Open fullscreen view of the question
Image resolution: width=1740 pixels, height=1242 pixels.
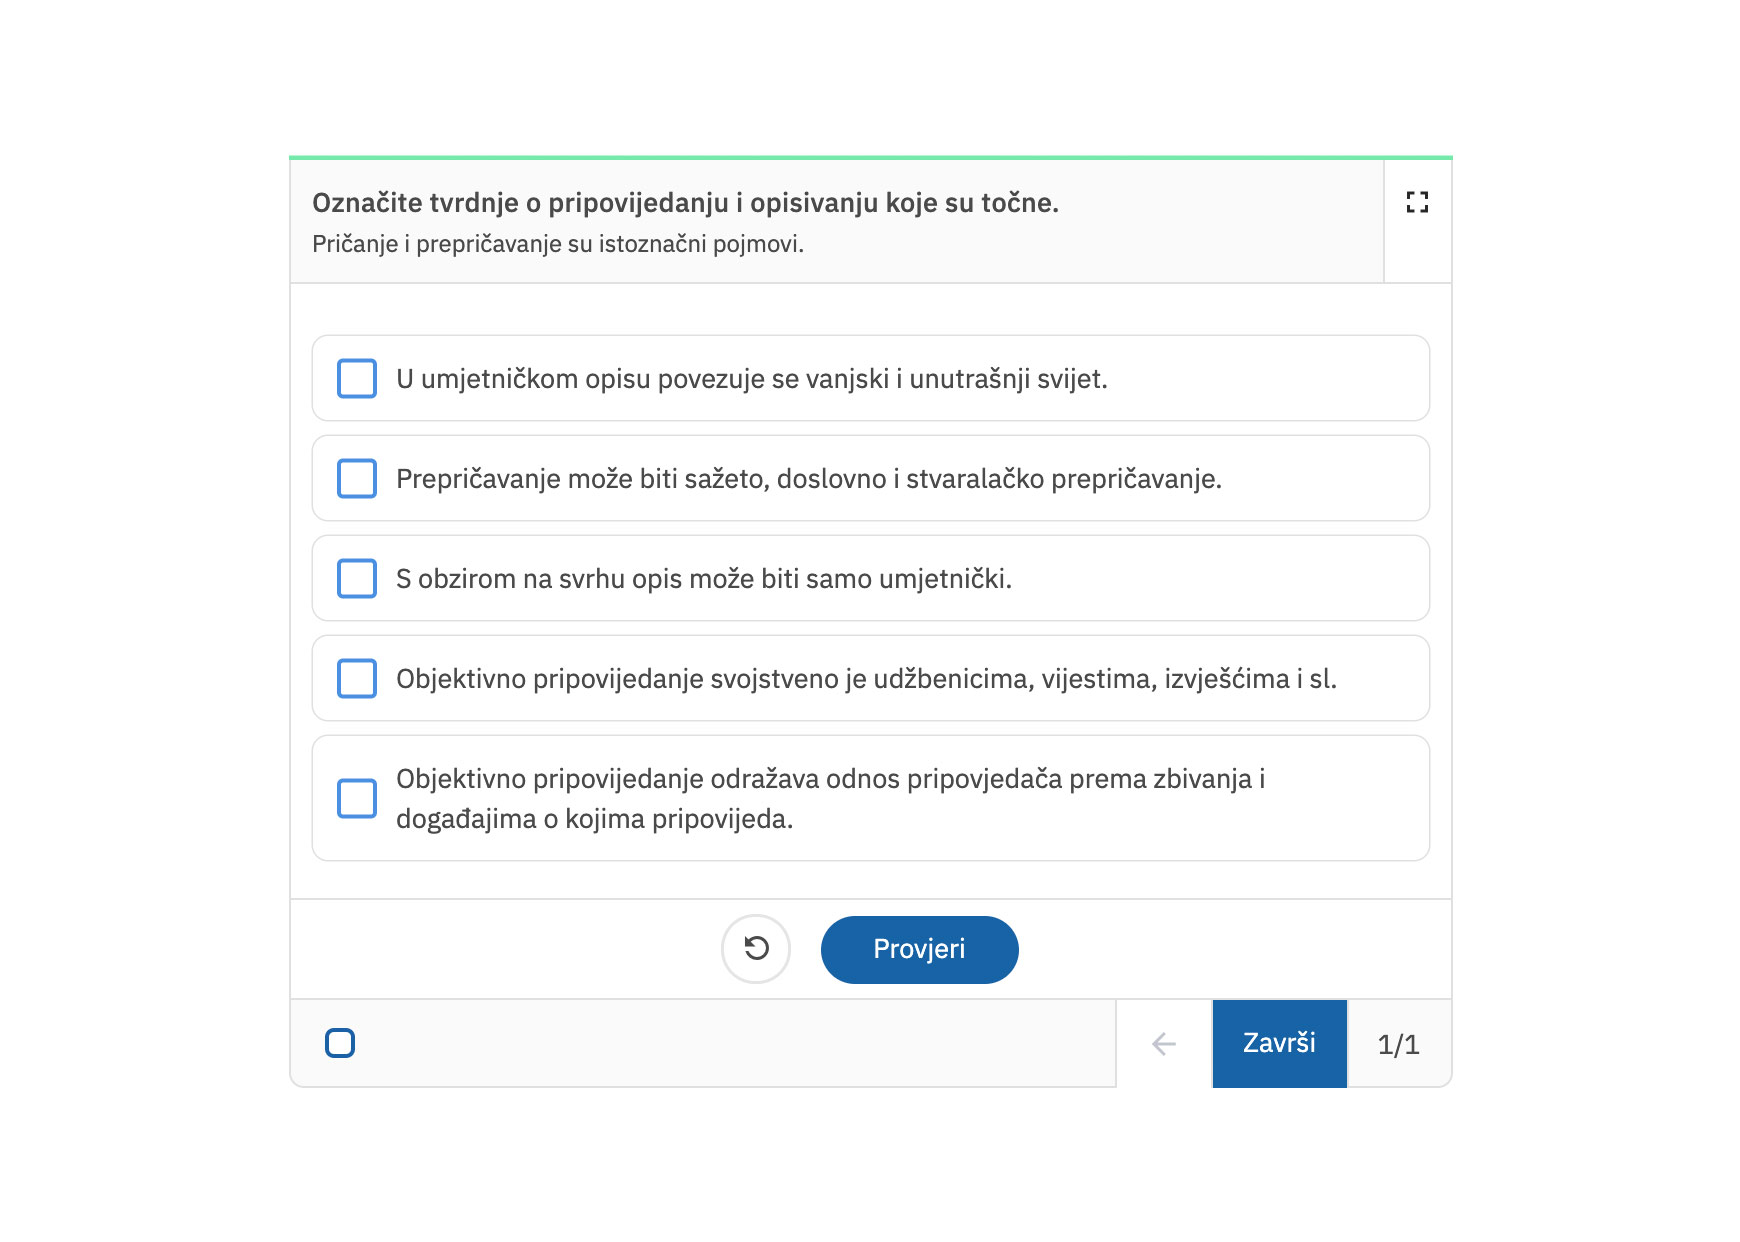1416,202
